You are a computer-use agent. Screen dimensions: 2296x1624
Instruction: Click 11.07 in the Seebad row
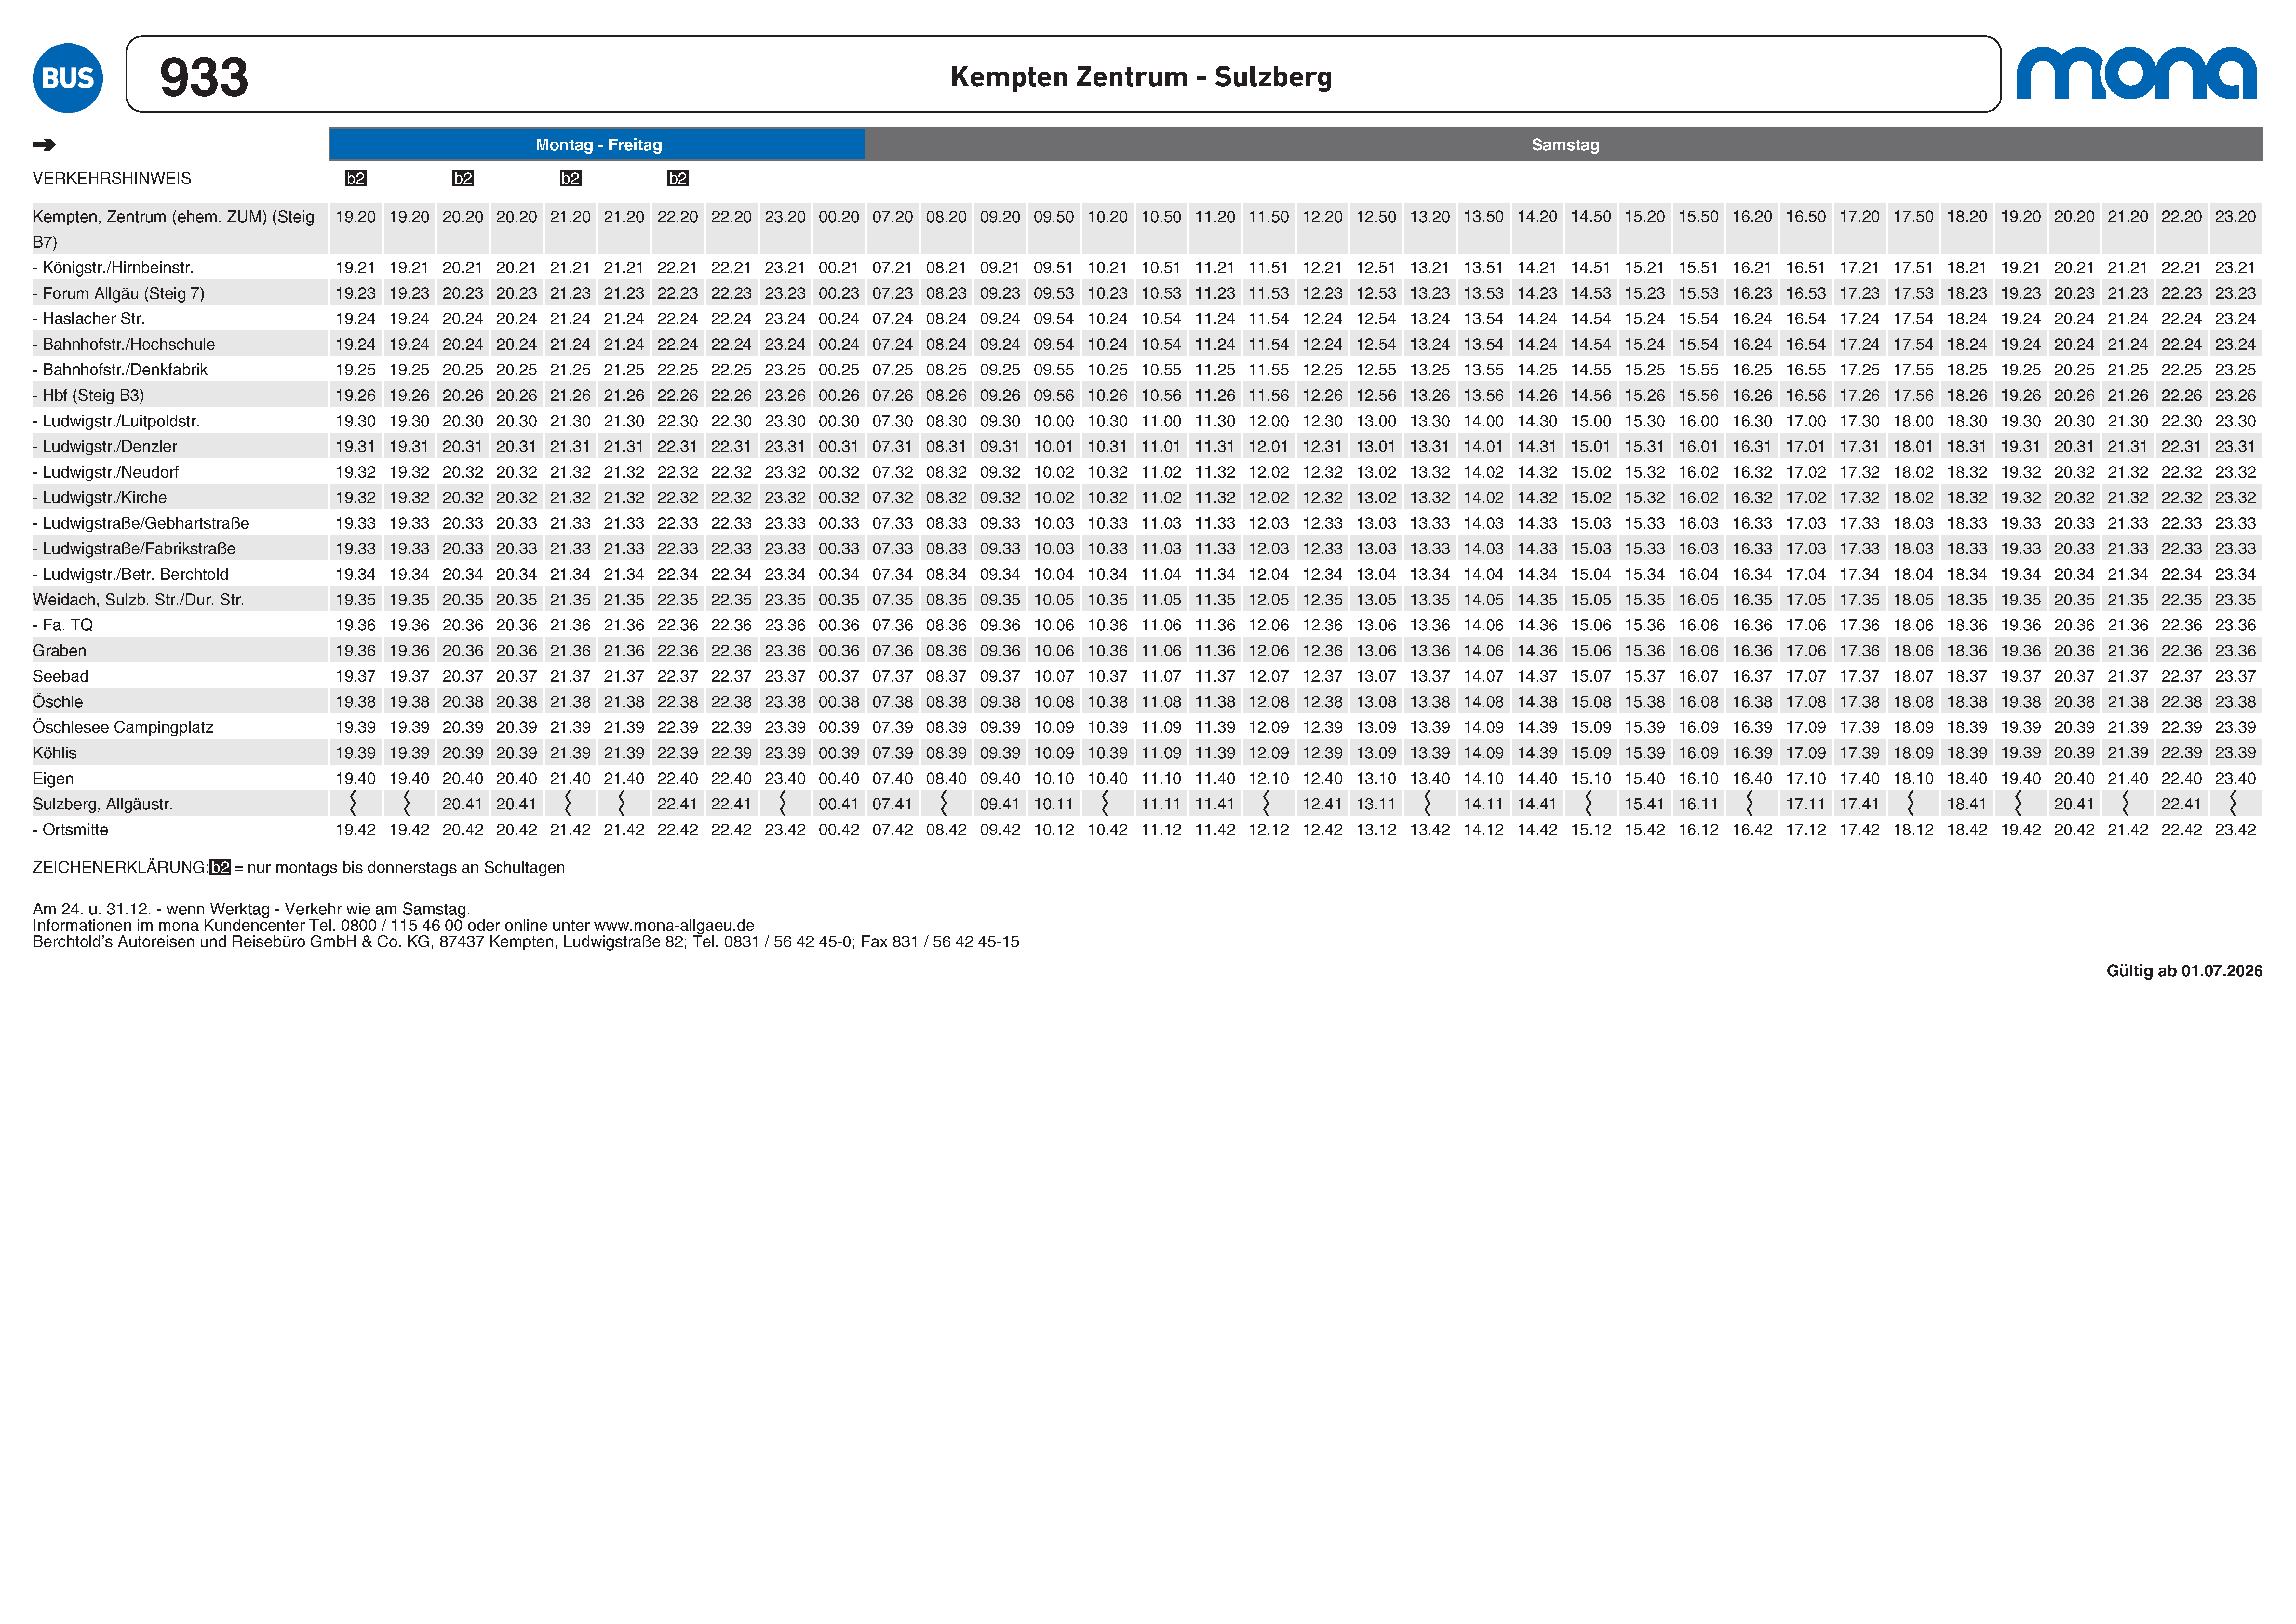point(1161,676)
